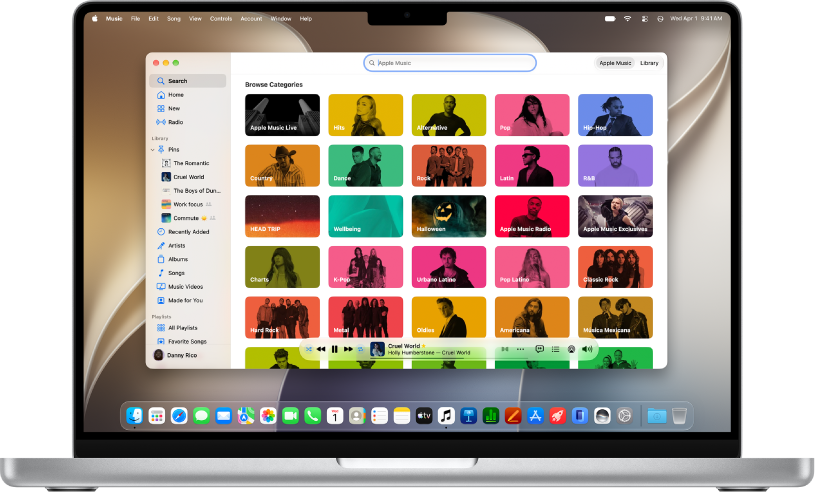The height and width of the screenshot is (492, 818).
Task: Open the Account menu
Action: tap(251, 19)
